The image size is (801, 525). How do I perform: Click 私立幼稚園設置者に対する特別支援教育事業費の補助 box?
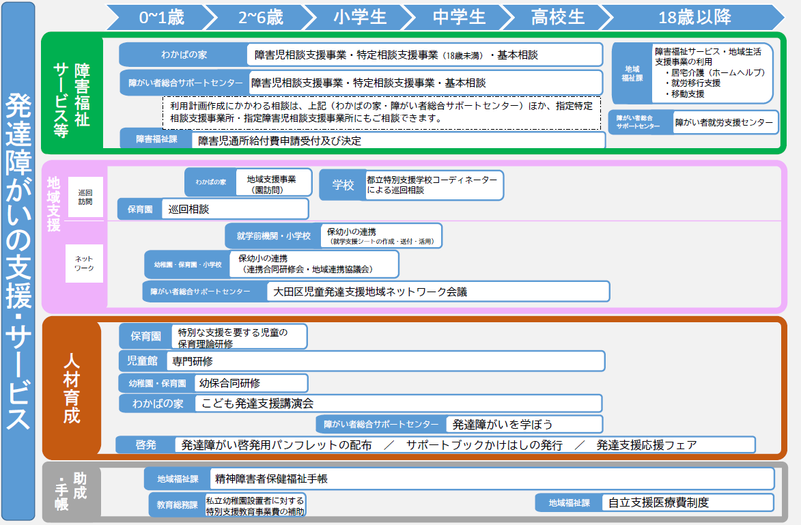coord(255,505)
